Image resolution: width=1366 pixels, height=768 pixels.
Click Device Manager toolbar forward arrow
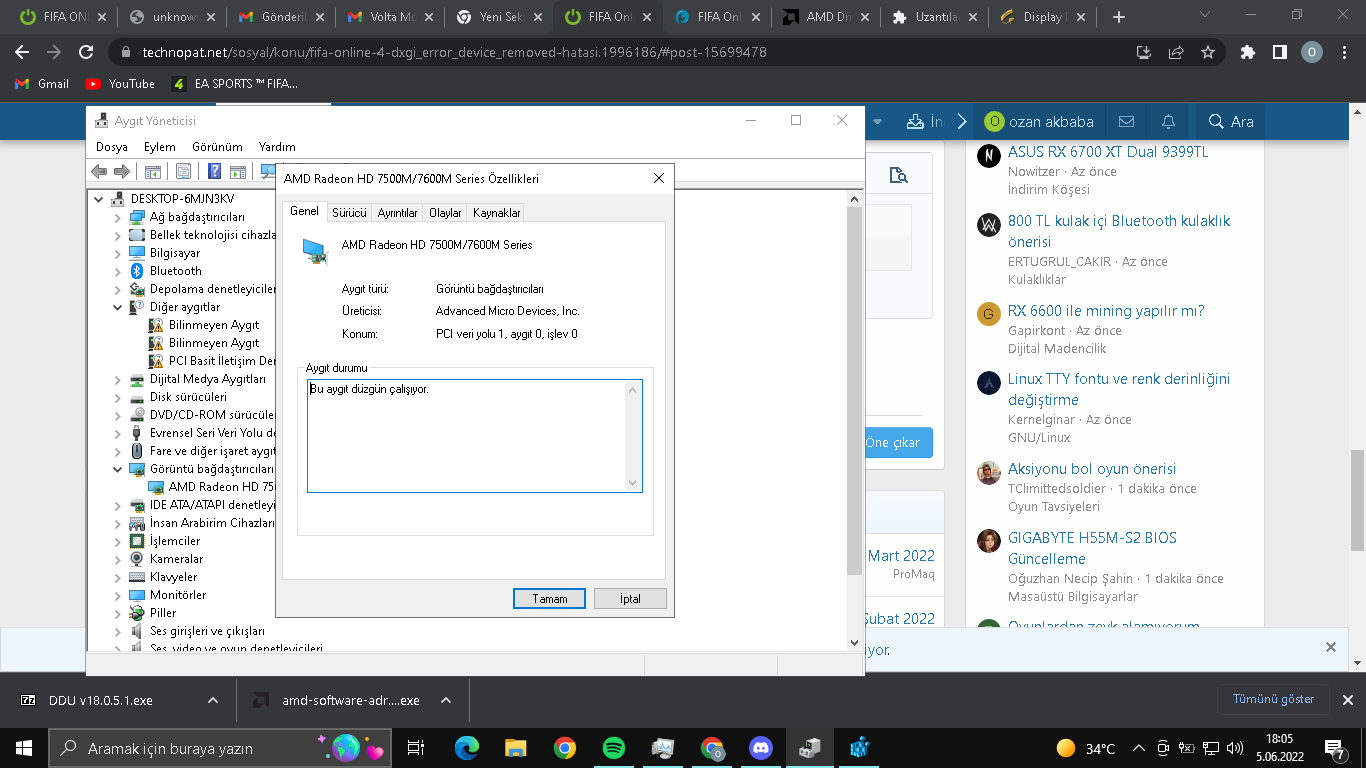[121, 172]
